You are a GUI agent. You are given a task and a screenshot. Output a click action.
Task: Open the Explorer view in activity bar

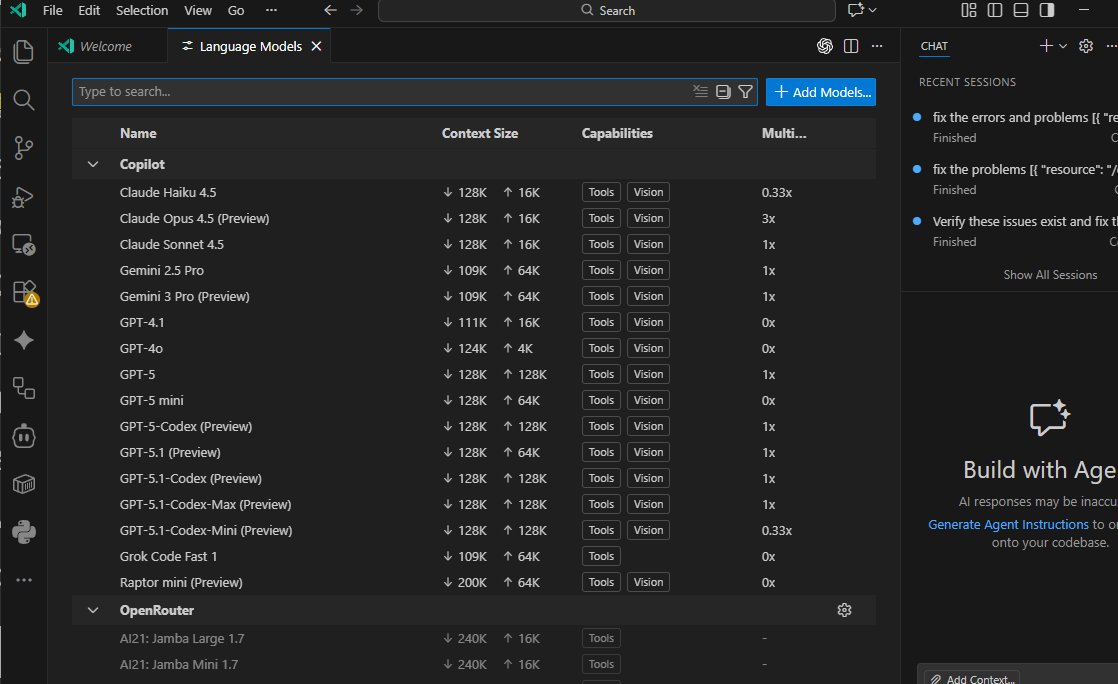24,51
